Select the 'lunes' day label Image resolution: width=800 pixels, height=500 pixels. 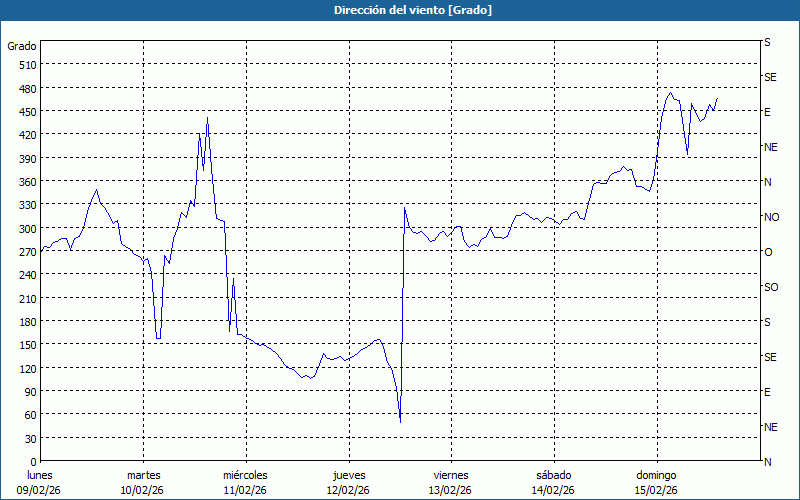[x=40, y=474]
